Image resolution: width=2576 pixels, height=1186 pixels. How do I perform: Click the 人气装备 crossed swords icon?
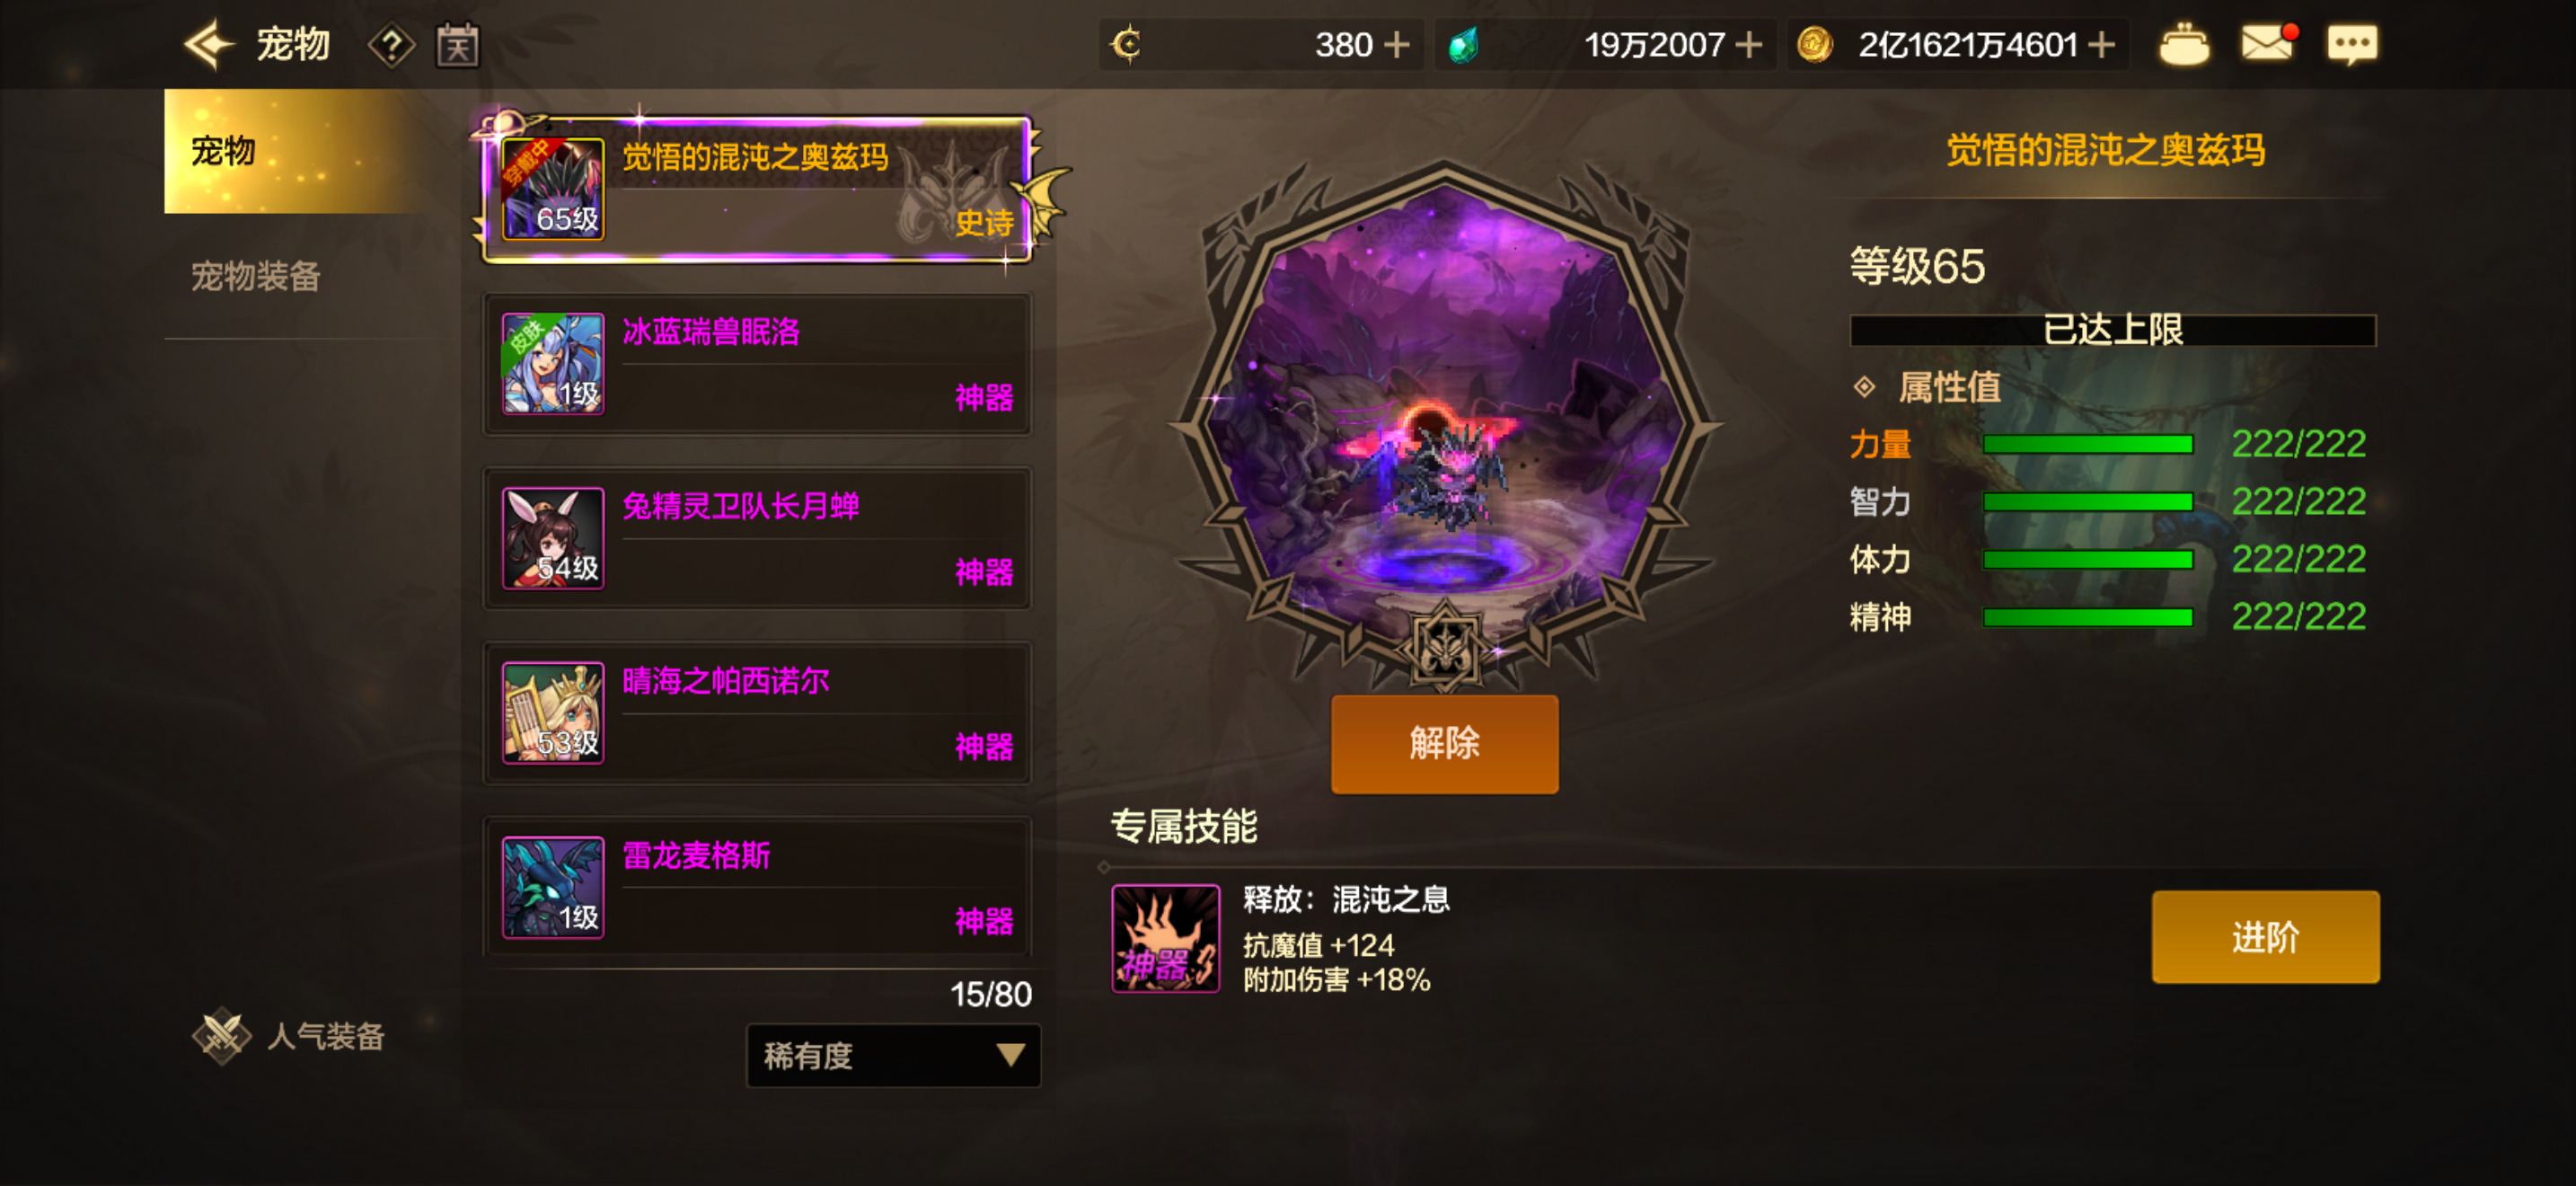pyautogui.click(x=221, y=1035)
